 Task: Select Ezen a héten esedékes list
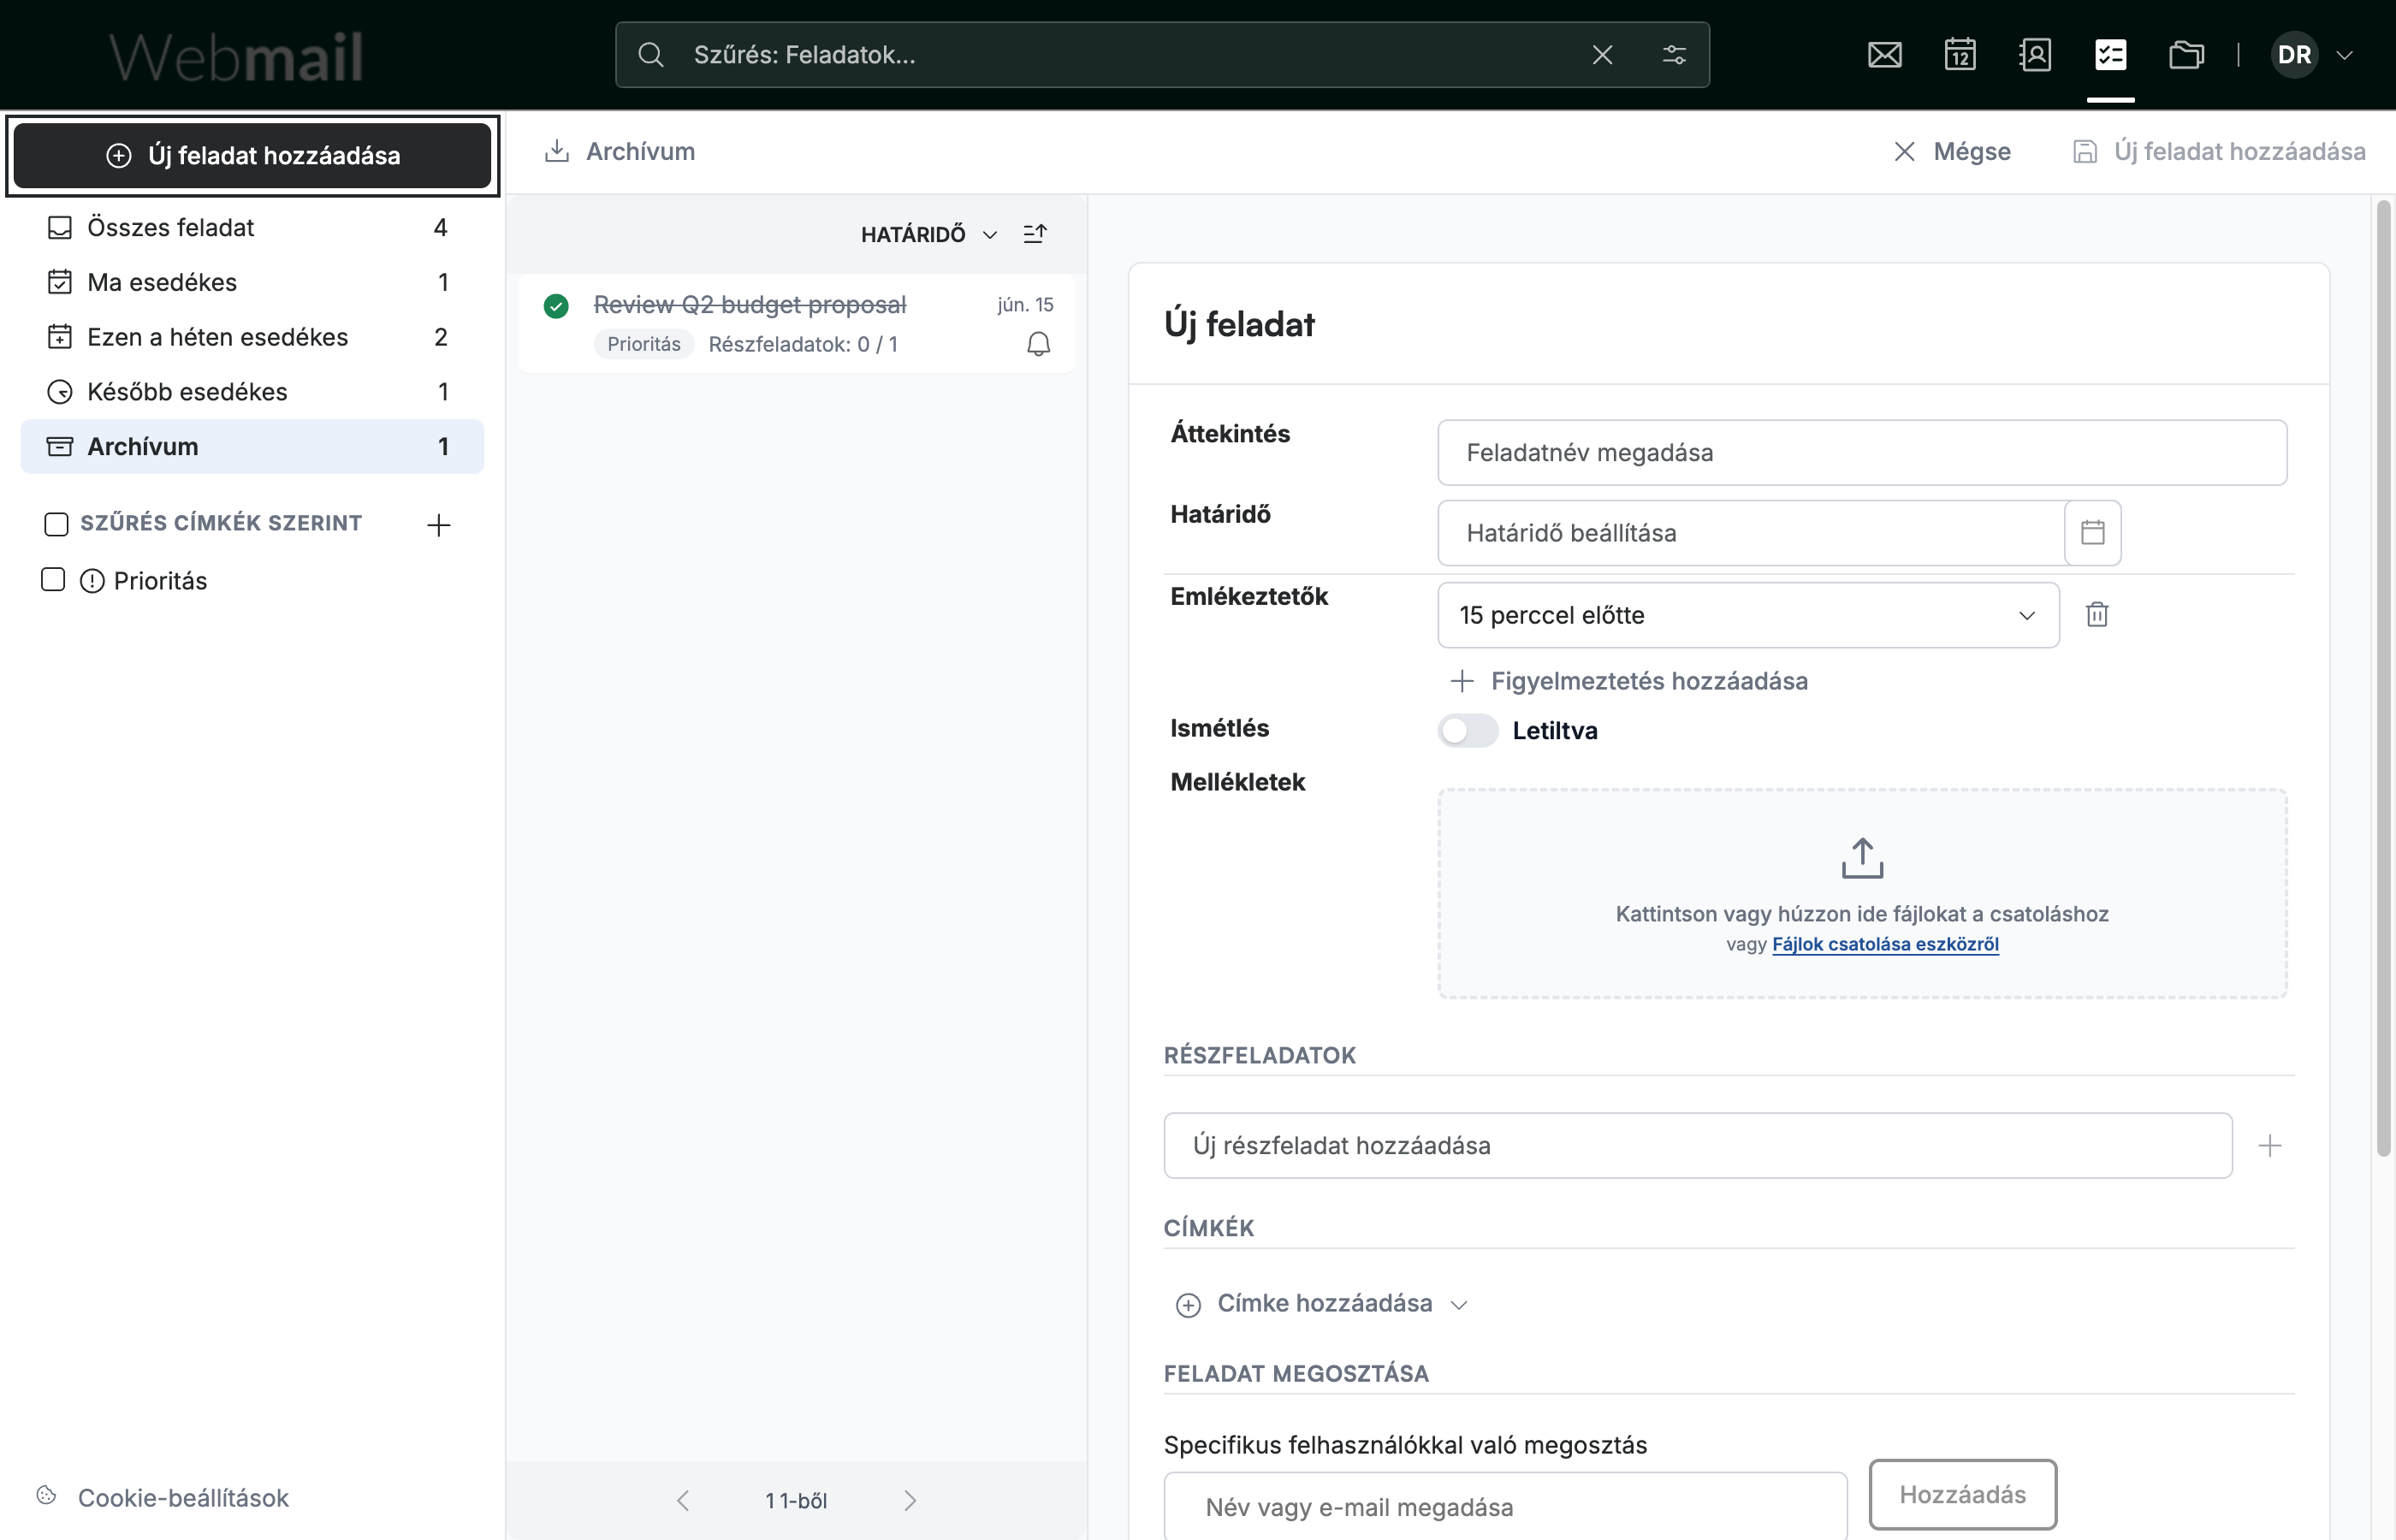(252, 337)
